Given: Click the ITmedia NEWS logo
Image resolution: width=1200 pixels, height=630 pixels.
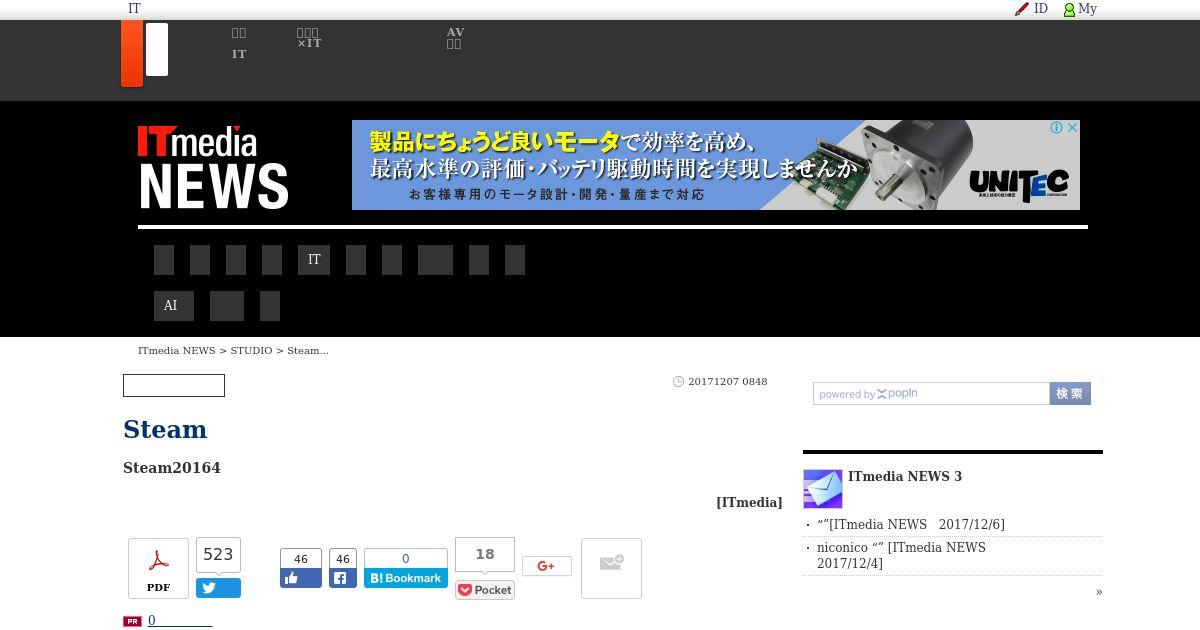Looking at the screenshot, I should [213, 167].
